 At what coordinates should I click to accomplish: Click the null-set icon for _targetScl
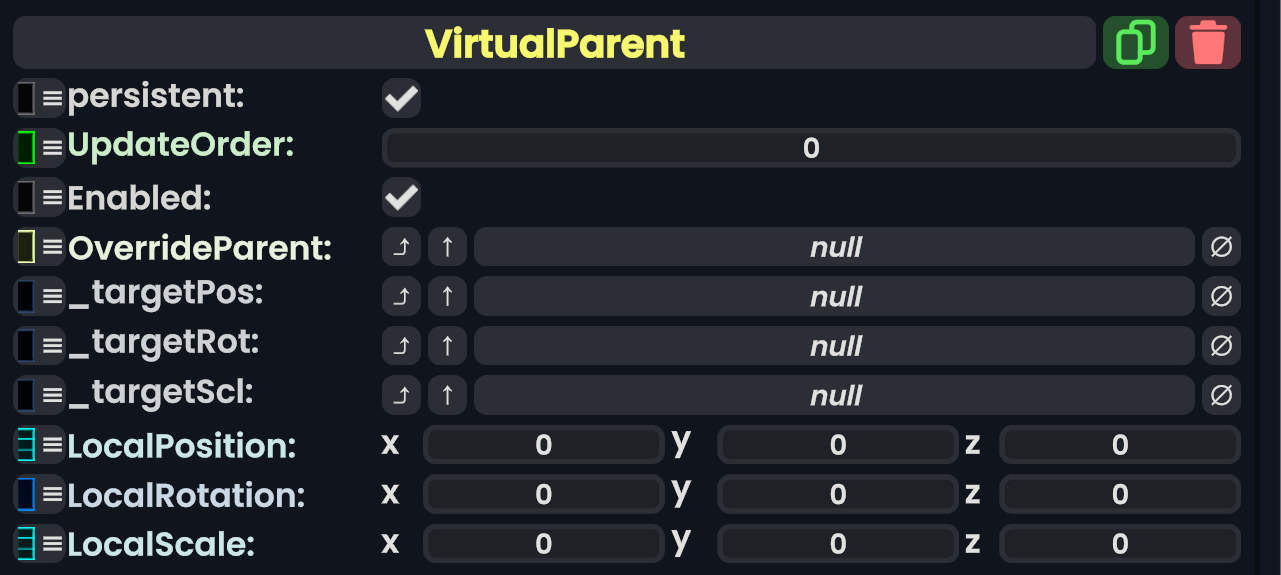pos(1221,396)
